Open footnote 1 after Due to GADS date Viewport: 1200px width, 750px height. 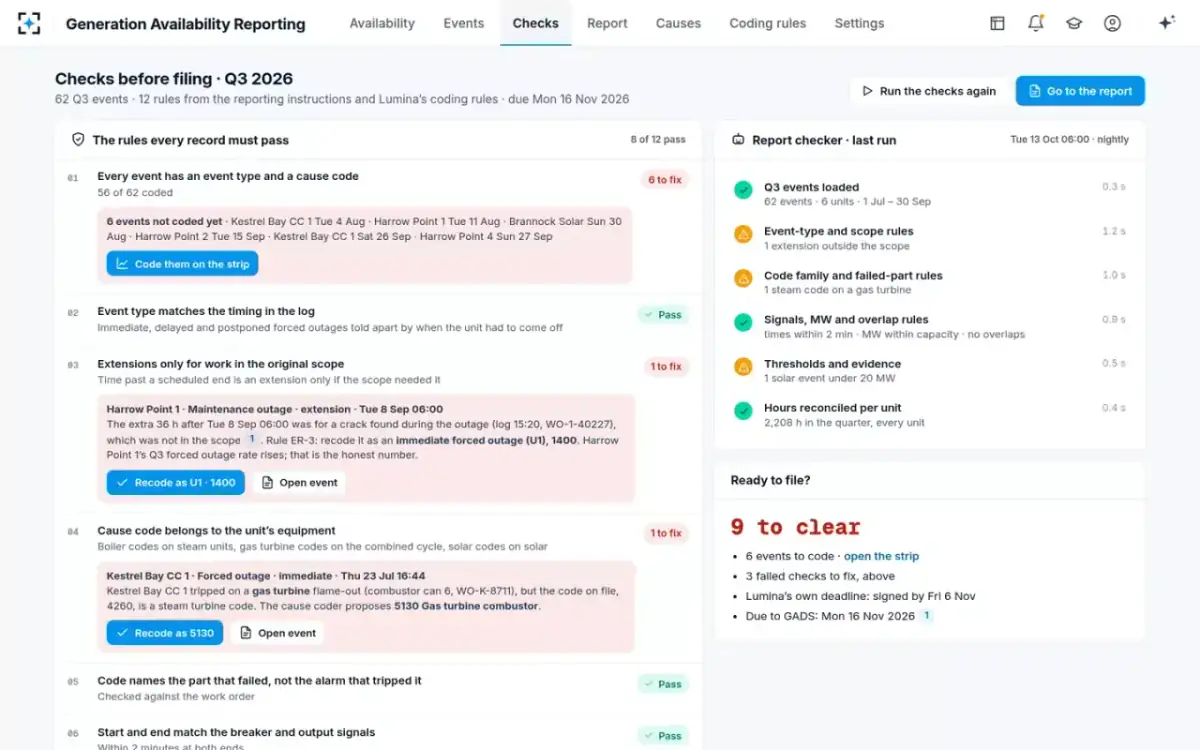pos(926,616)
